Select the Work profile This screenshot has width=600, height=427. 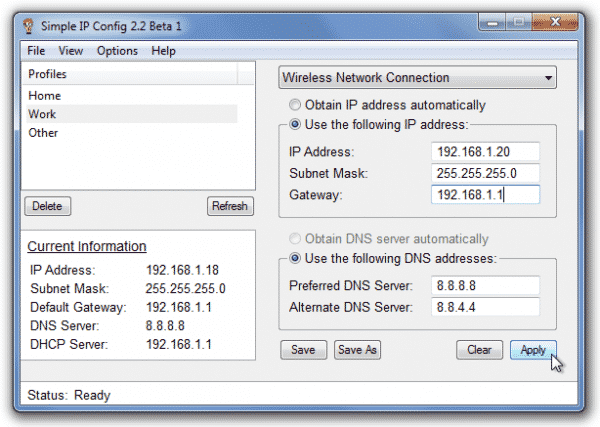click(x=43, y=114)
